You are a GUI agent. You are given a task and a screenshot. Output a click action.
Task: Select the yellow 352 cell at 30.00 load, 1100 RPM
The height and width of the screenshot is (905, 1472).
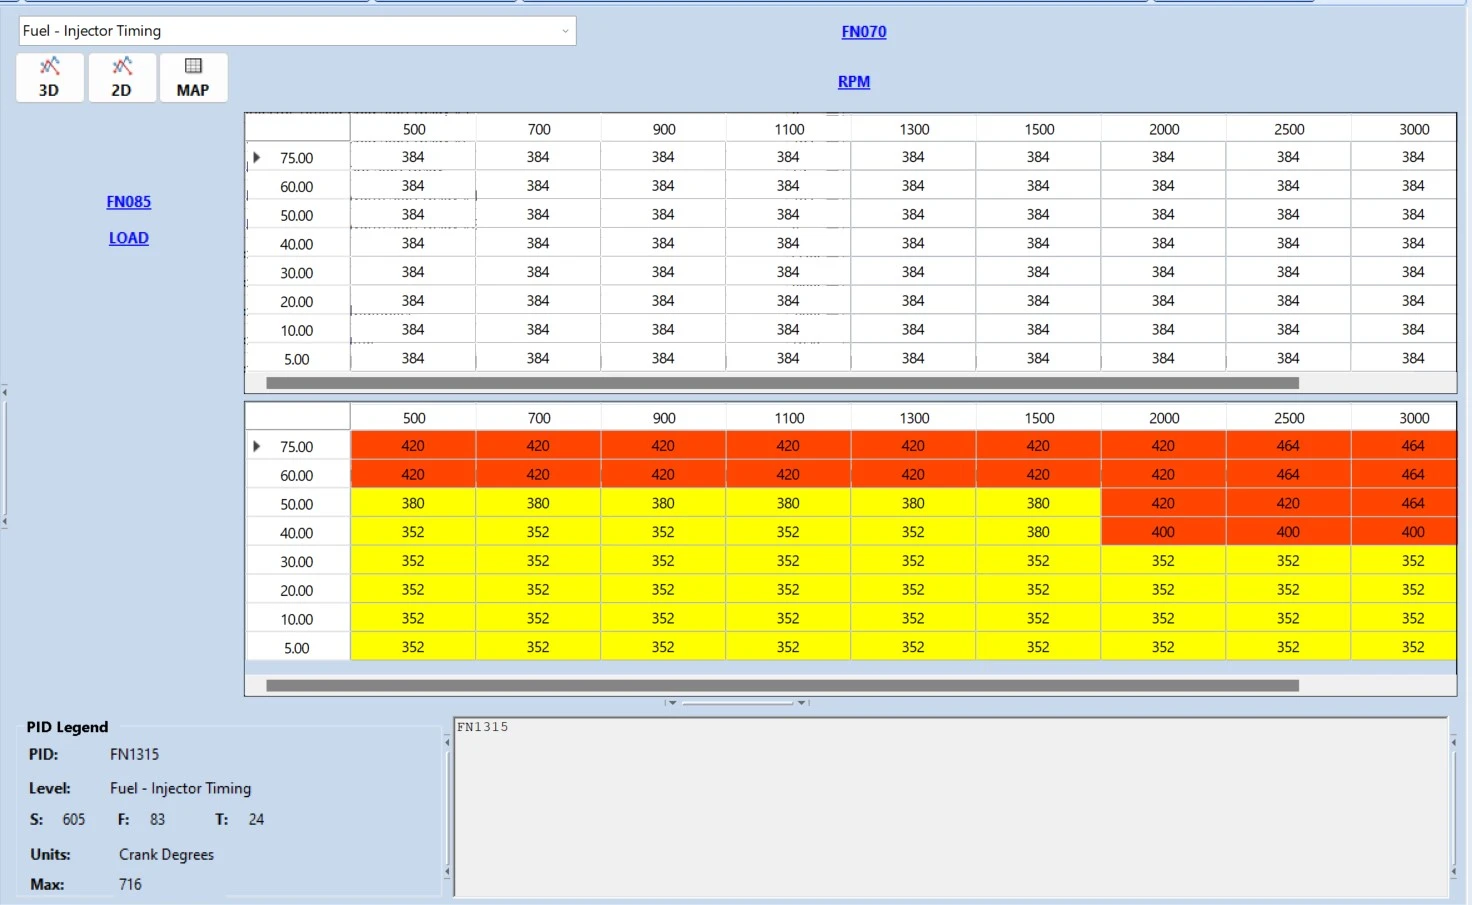pyautogui.click(x=788, y=561)
